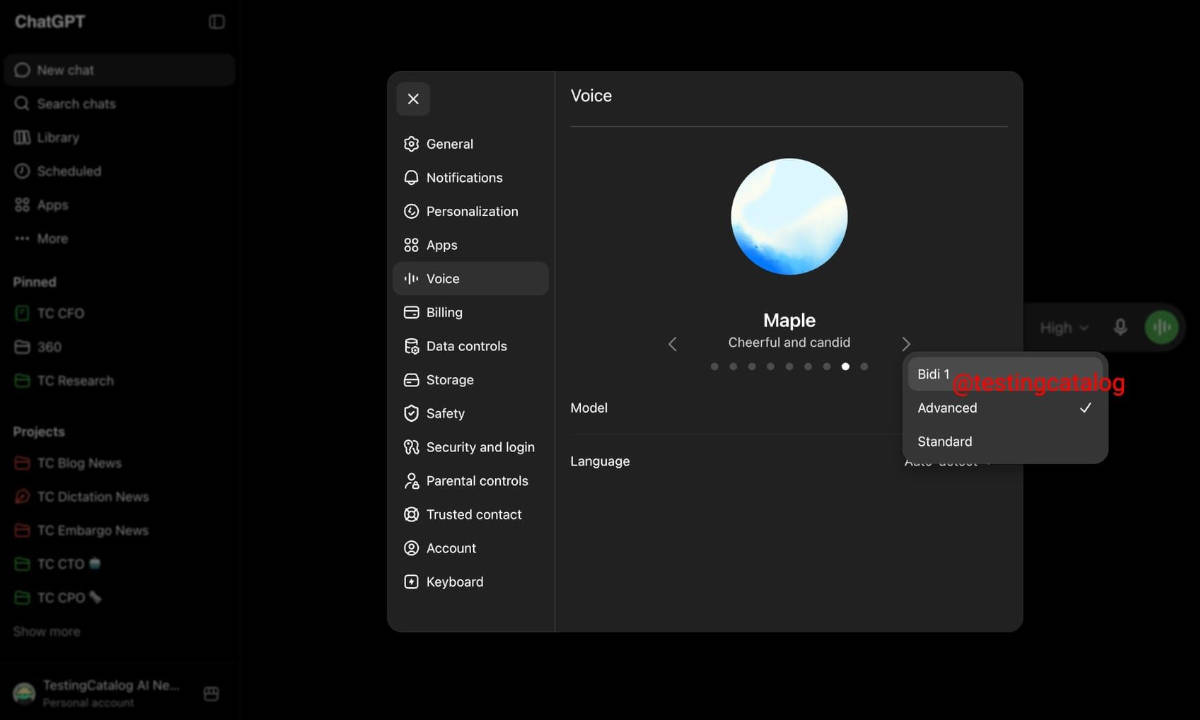Open the Trusted contact tab
Viewport: 1200px width, 720px height.
point(471,514)
